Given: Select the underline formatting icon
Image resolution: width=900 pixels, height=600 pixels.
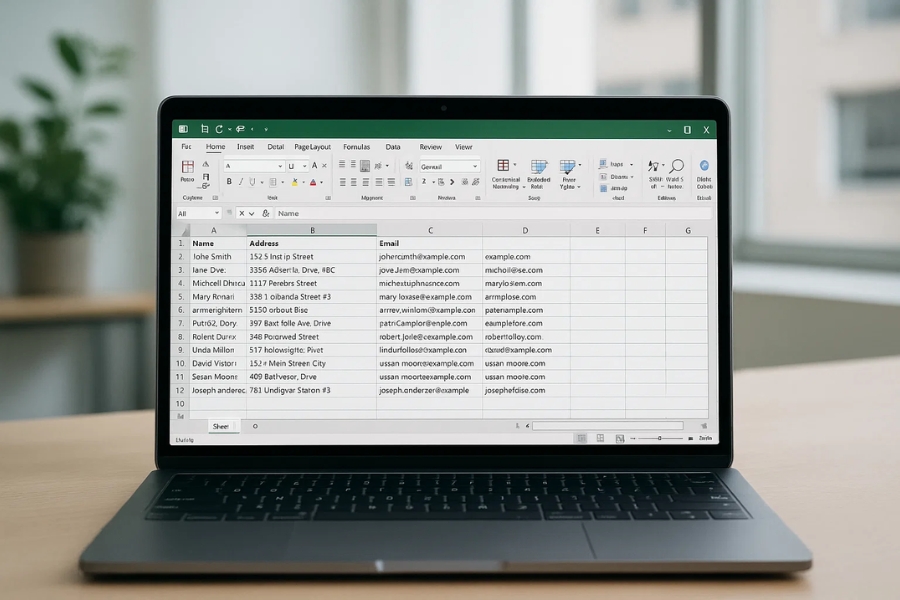Looking at the screenshot, I should (252, 181).
